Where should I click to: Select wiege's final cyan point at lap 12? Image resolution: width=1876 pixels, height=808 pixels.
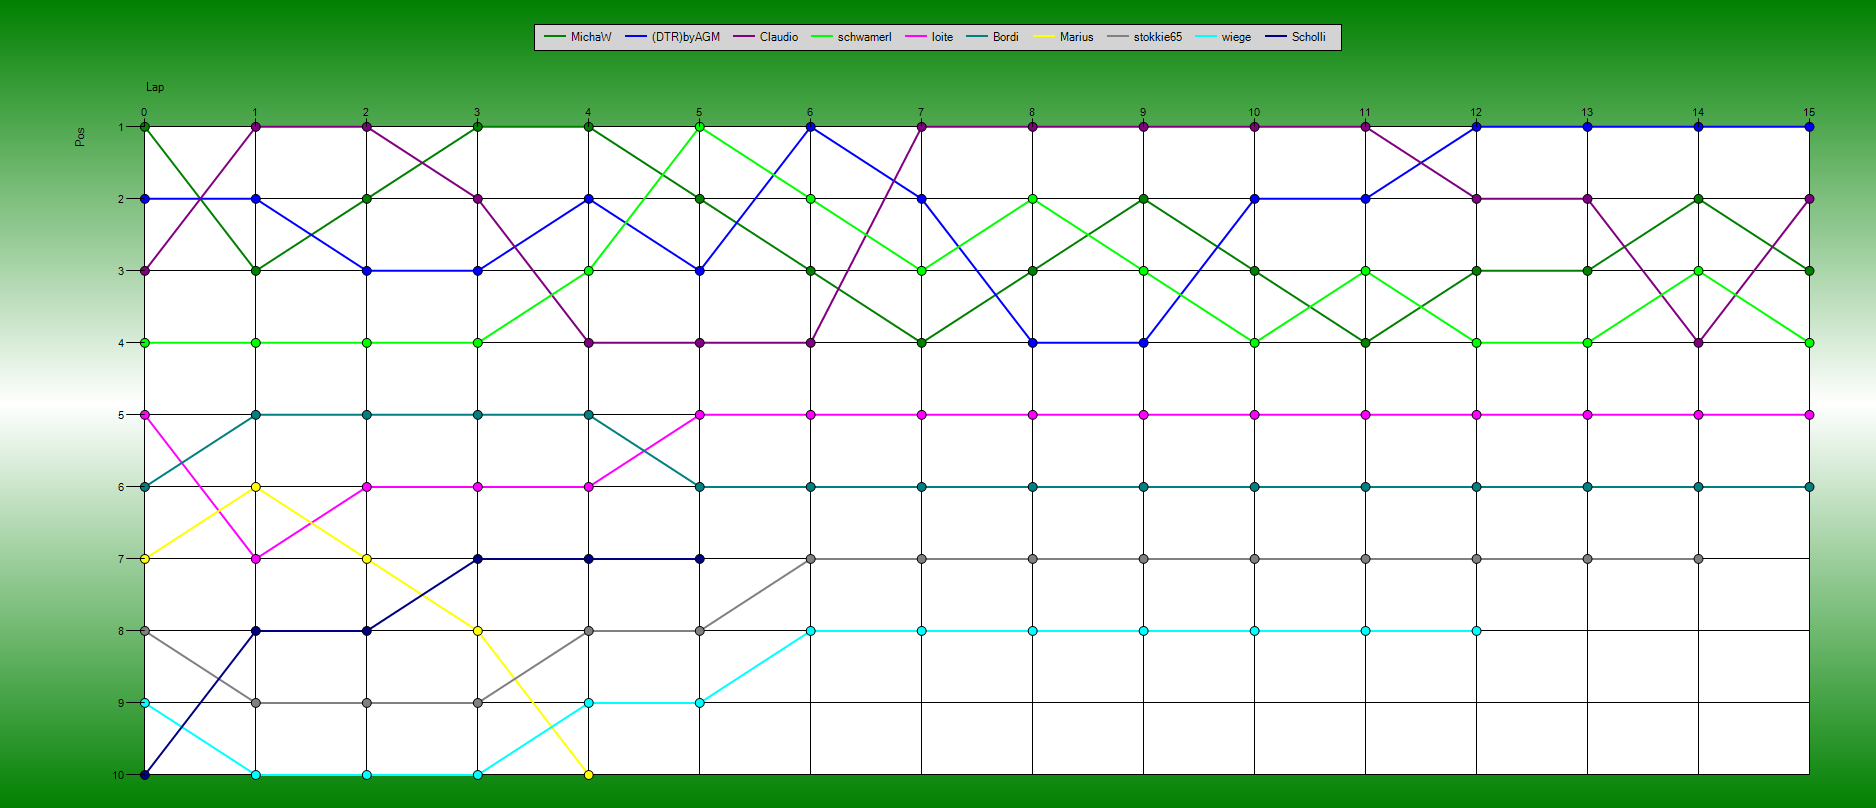tap(1476, 631)
